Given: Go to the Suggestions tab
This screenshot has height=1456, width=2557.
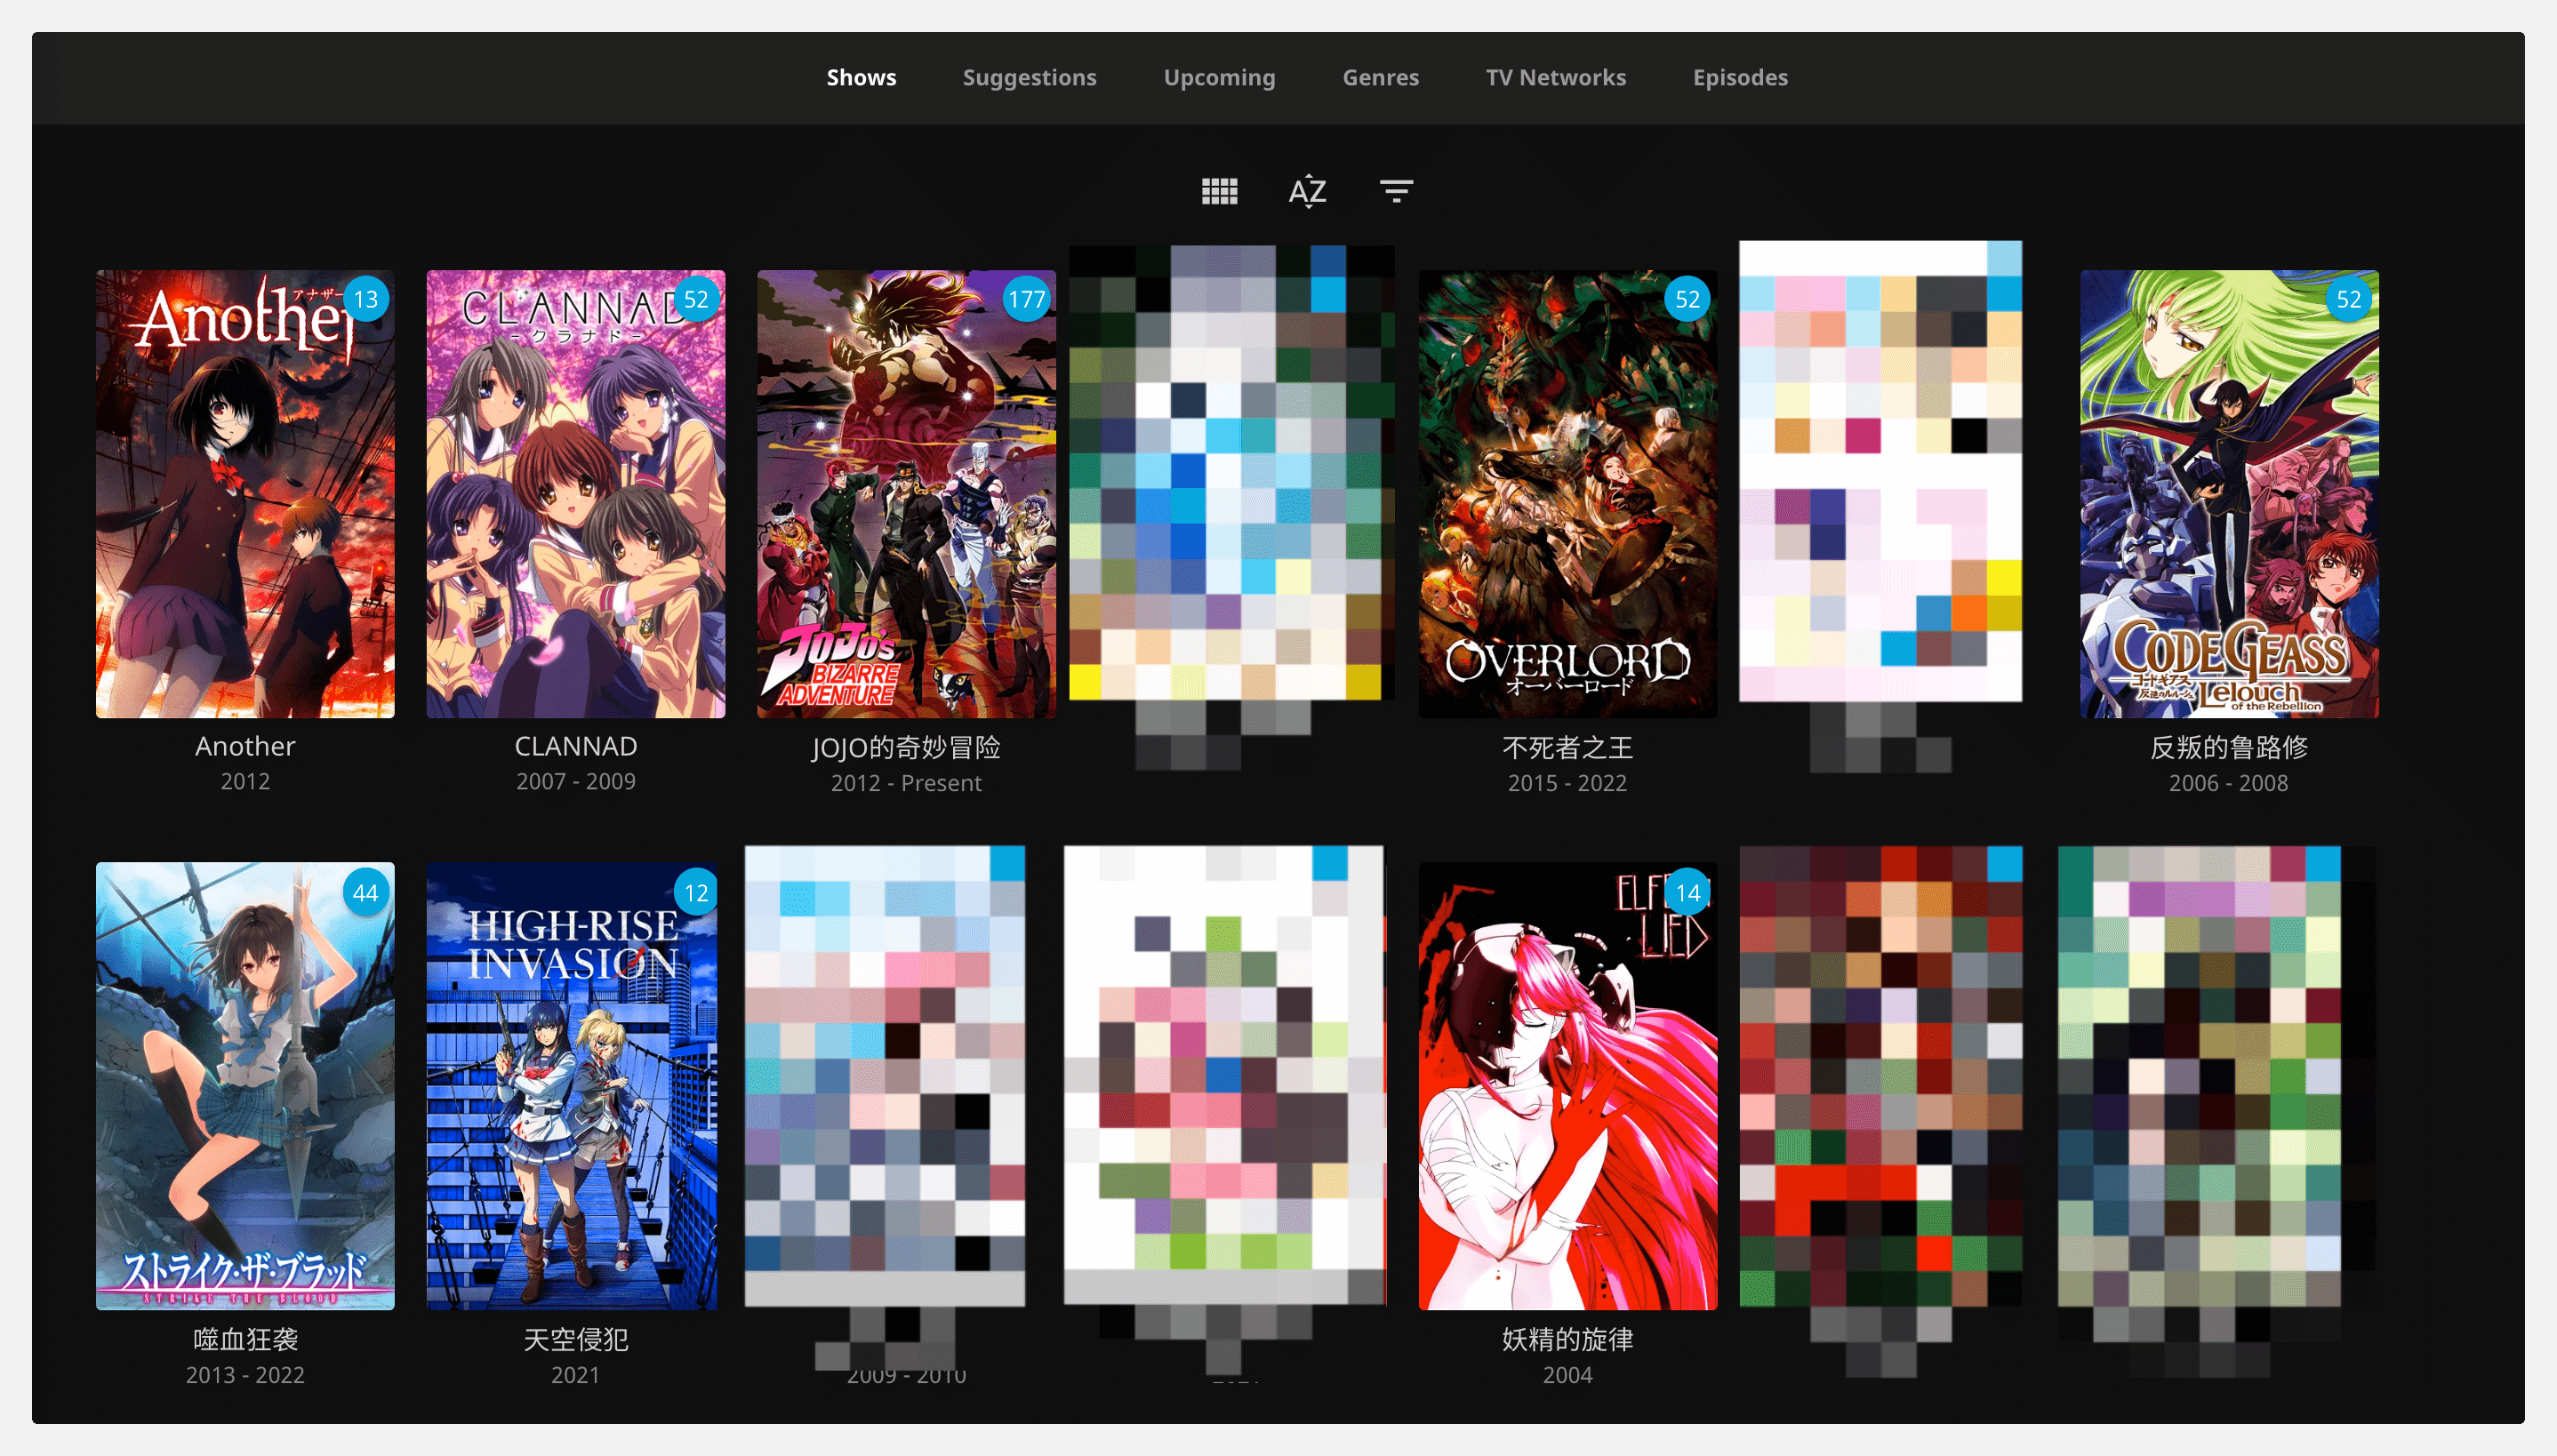Looking at the screenshot, I should (1029, 77).
